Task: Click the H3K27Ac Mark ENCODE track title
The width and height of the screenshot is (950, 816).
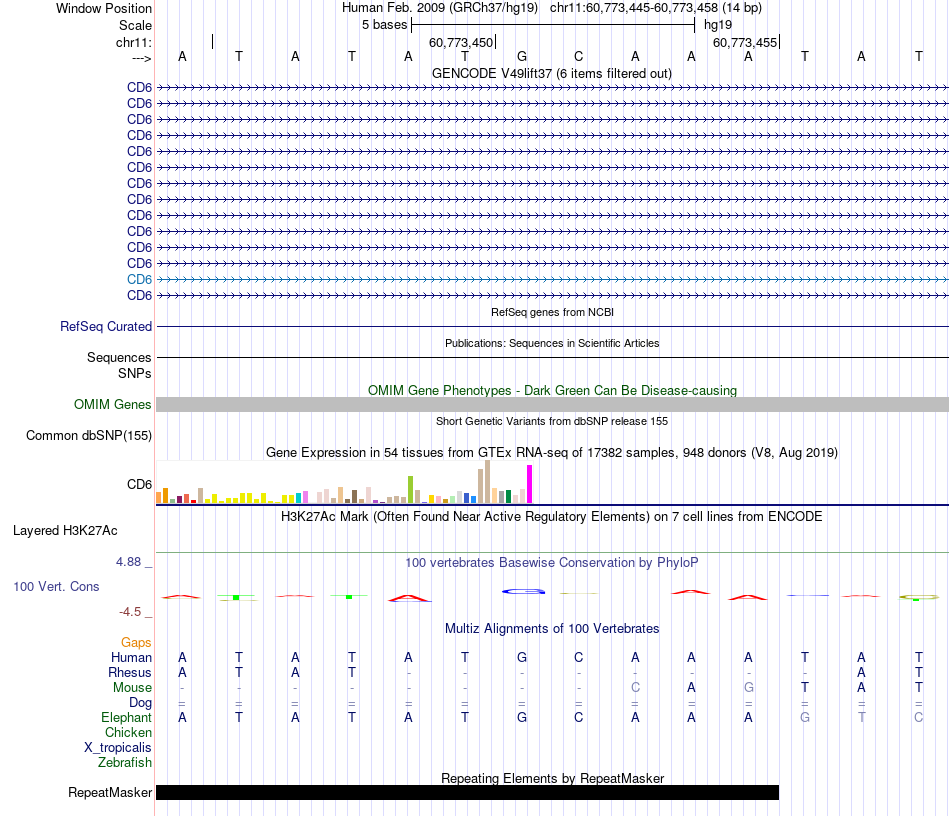Action: (552, 517)
